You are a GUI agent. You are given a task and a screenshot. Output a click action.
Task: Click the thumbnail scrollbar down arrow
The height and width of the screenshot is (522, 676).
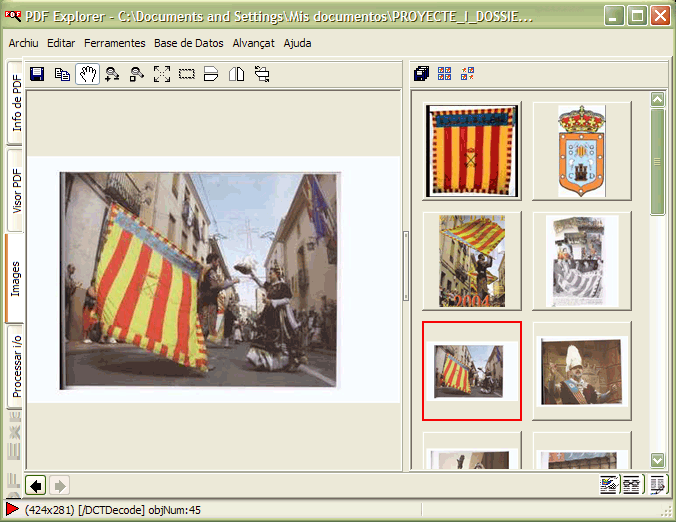(x=657, y=460)
